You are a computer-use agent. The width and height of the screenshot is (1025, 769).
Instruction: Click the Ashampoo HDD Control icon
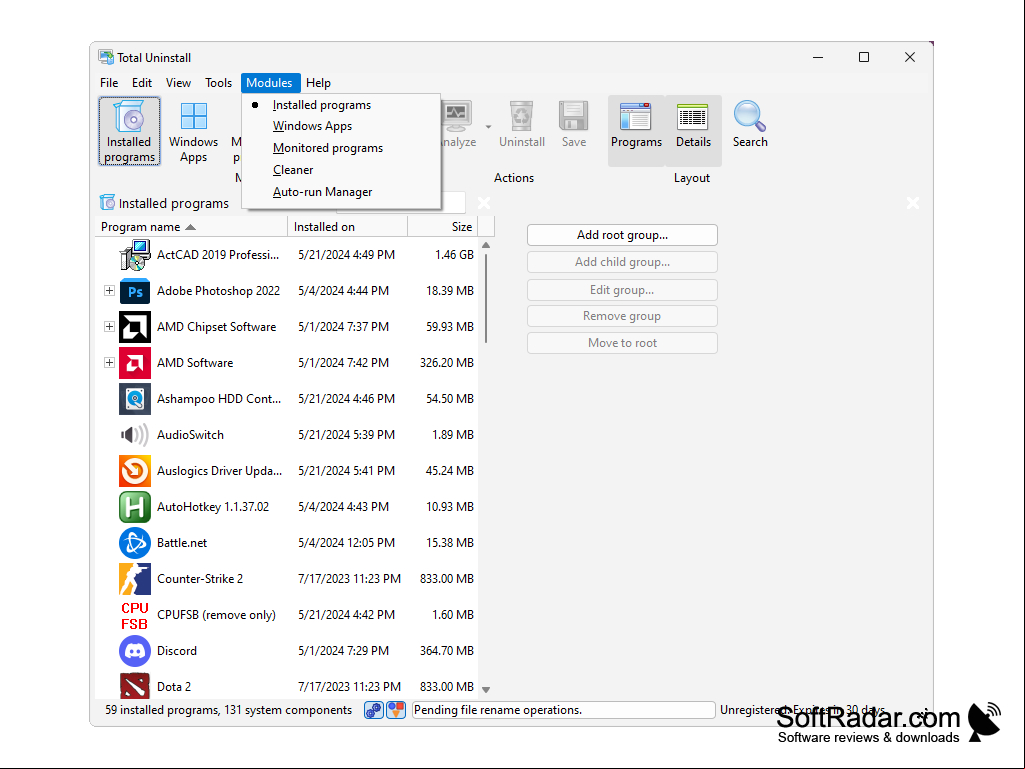(x=135, y=399)
